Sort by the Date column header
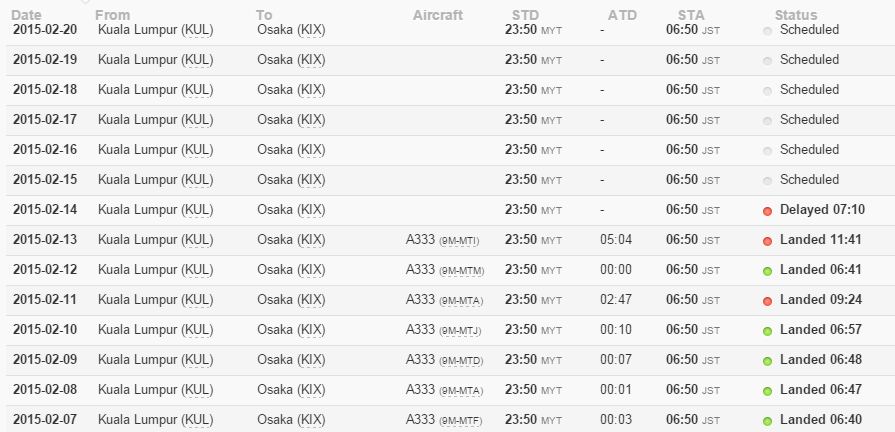This screenshot has height=432, width=895. [x=26, y=15]
